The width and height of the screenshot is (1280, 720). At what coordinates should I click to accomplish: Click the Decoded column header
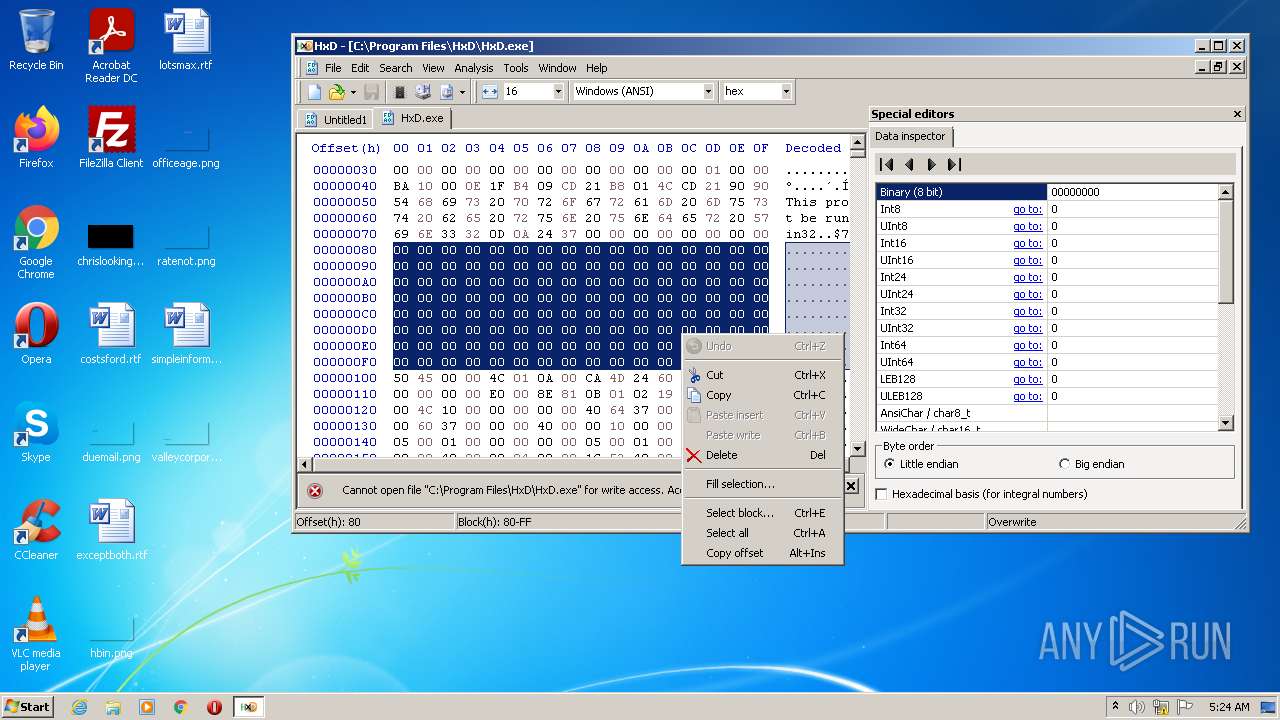(x=813, y=148)
